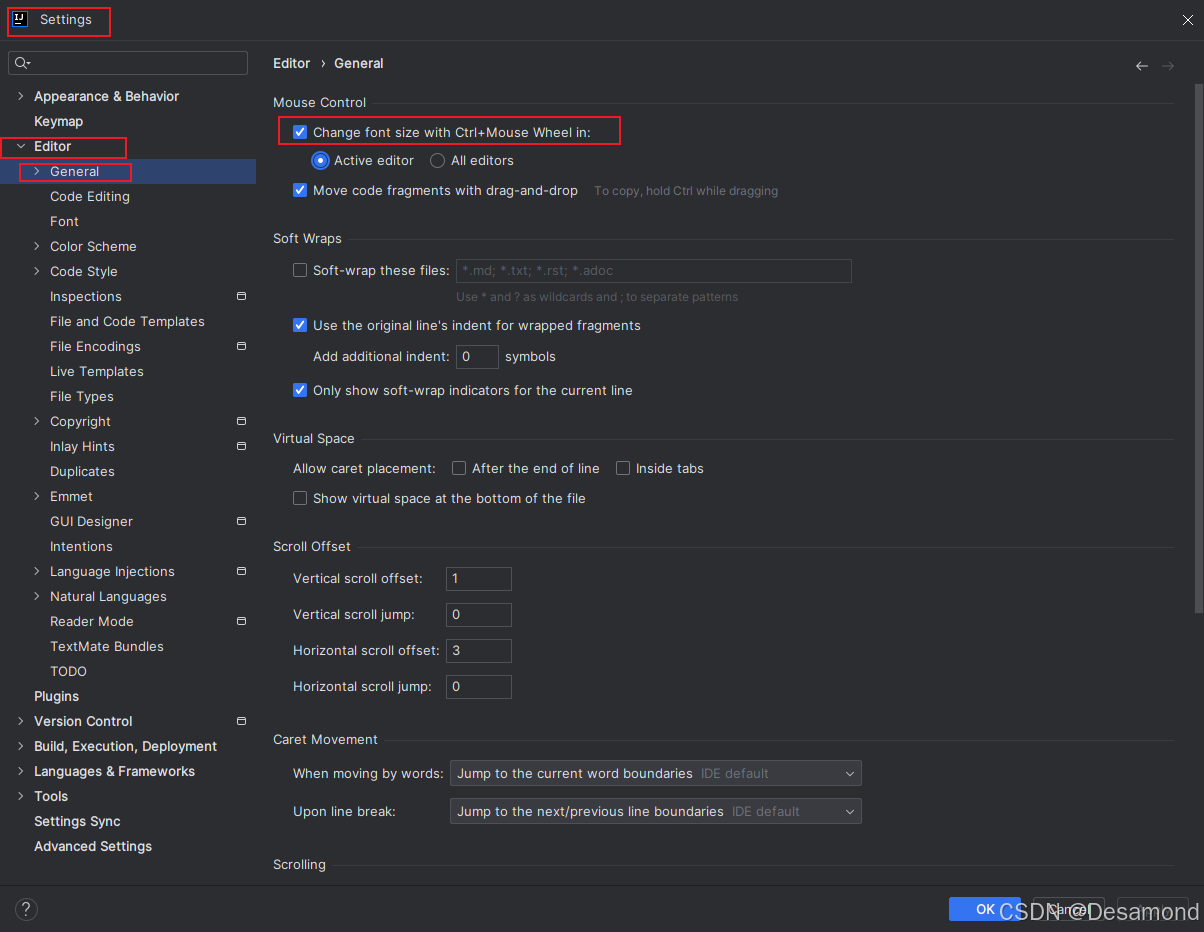The image size is (1204, 932).
Task: Click the Vertical scroll offset field
Action: [x=479, y=578]
